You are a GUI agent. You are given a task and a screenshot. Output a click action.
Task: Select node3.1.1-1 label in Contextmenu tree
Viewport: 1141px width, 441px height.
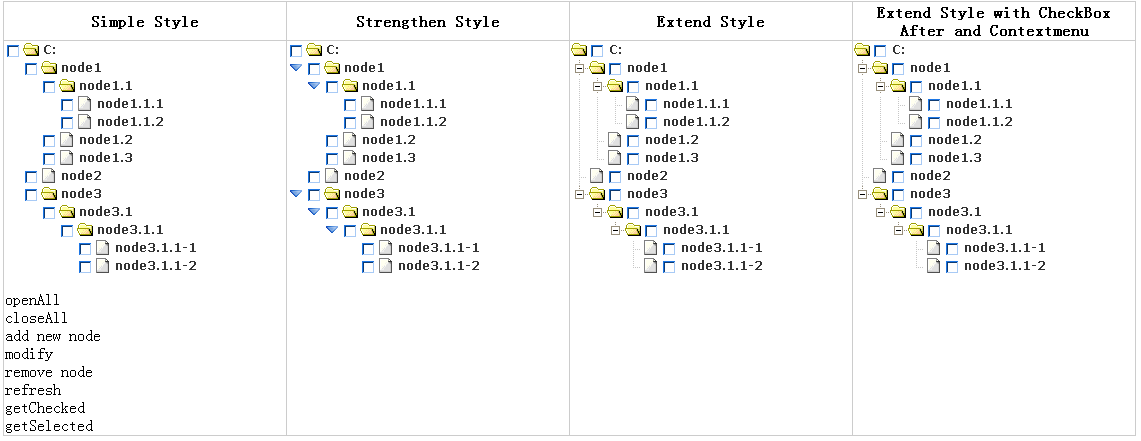click(1004, 248)
